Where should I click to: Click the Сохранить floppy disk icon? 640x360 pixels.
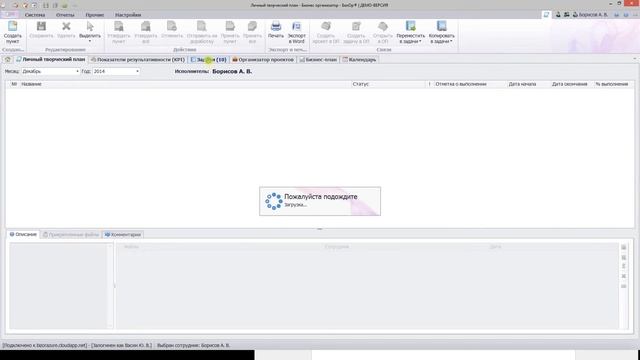(41, 27)
